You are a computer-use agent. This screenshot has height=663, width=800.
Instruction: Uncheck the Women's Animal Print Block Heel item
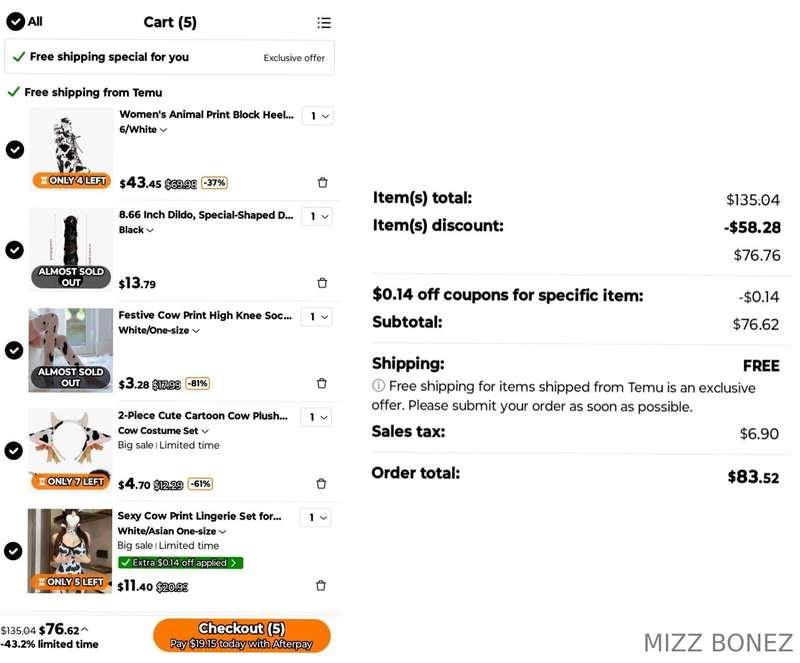click(15, 150)
